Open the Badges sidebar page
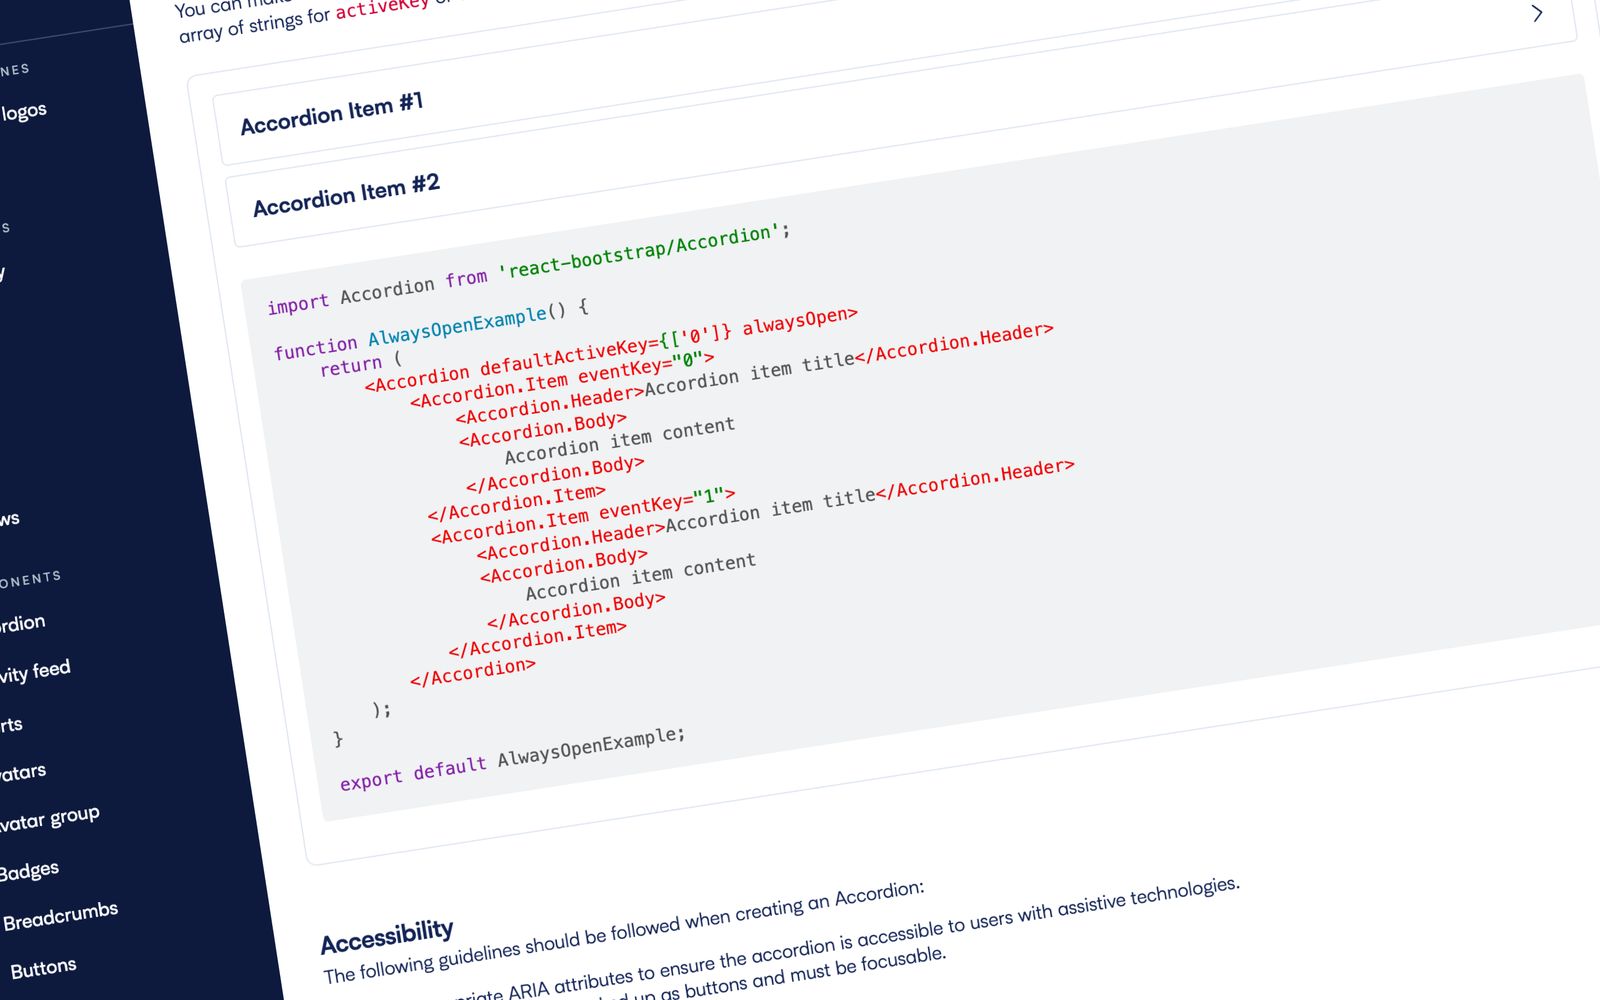 coord(29,870)
